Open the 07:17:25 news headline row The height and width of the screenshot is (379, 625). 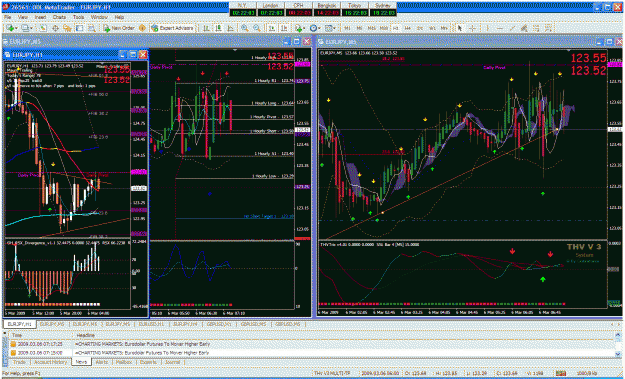pos(311,344)
